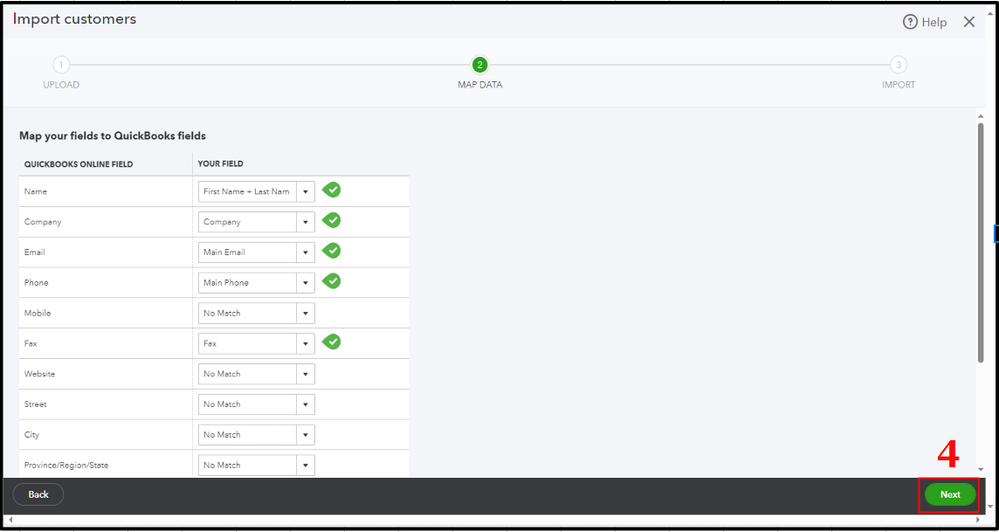Click the Company row label
The image size is (999, 532).
coord(43,222)
